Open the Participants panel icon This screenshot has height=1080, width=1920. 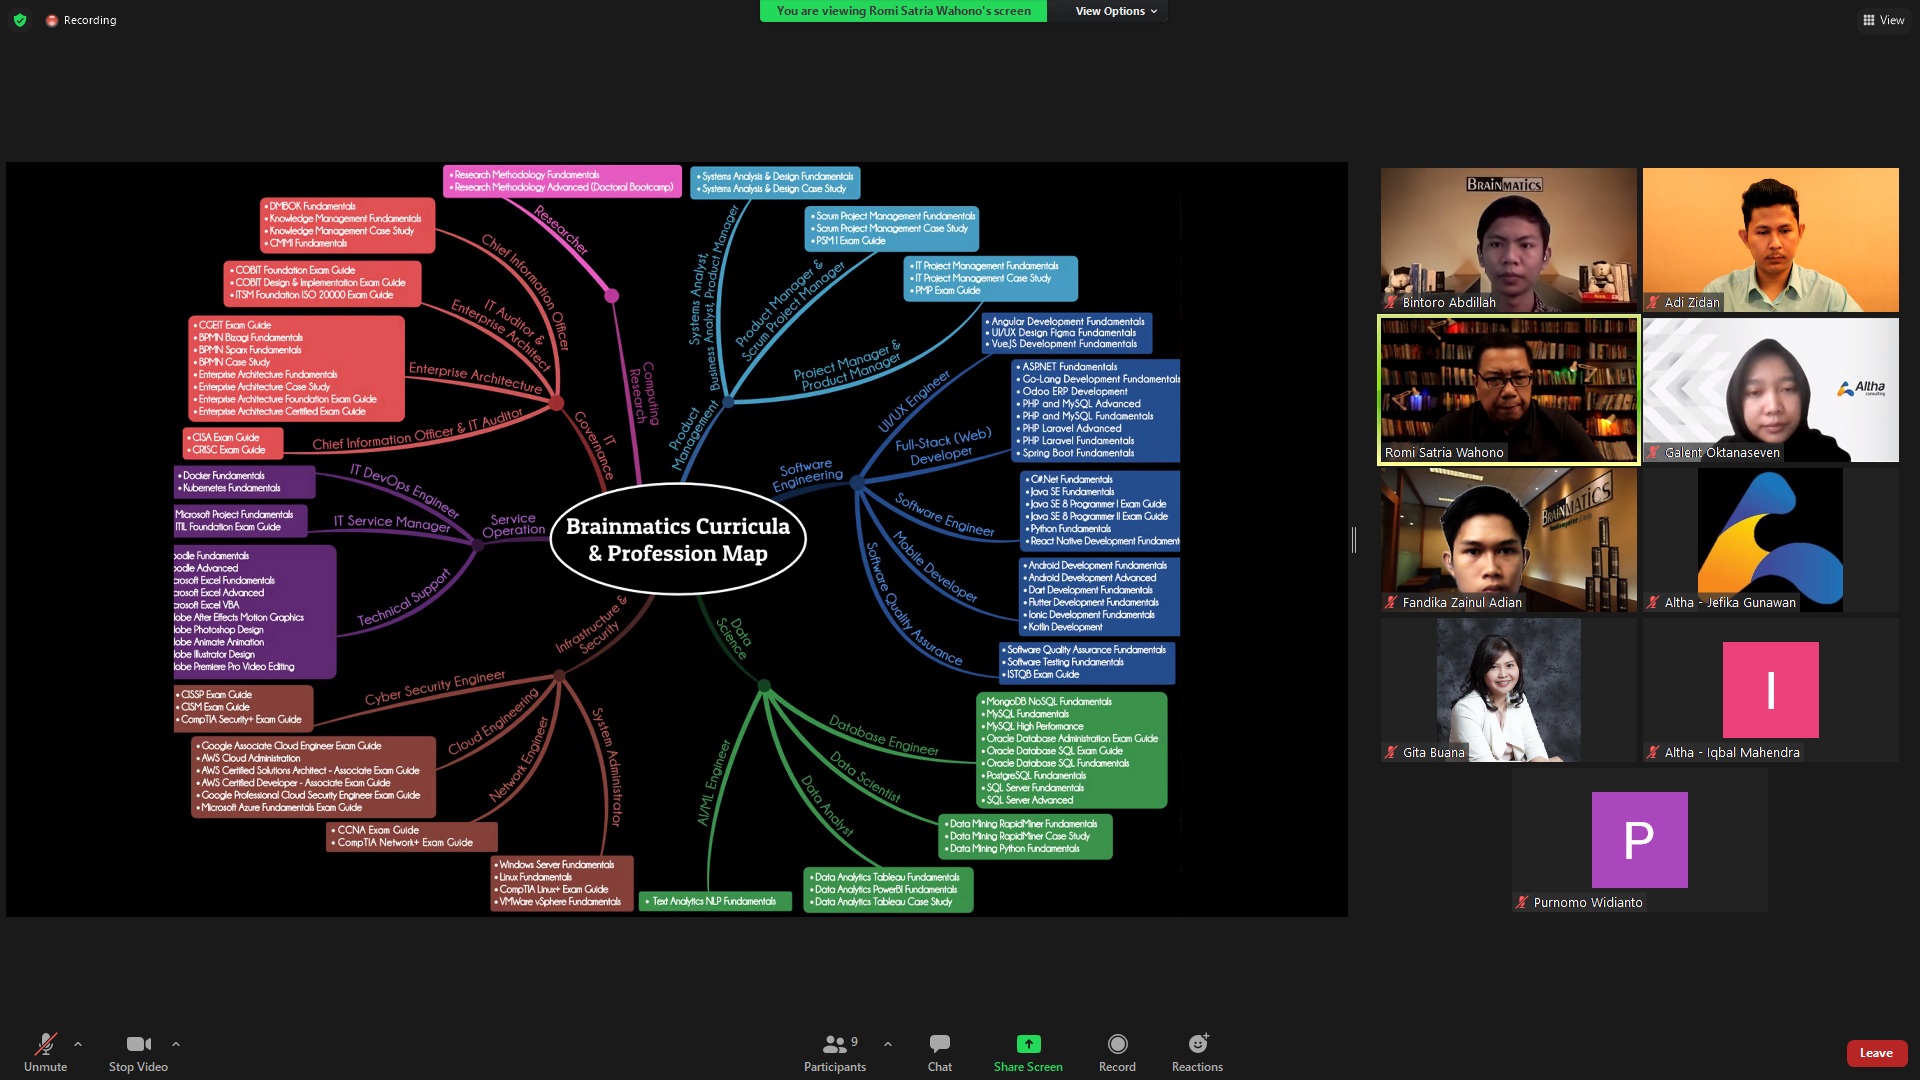(x=834, y=1045)
